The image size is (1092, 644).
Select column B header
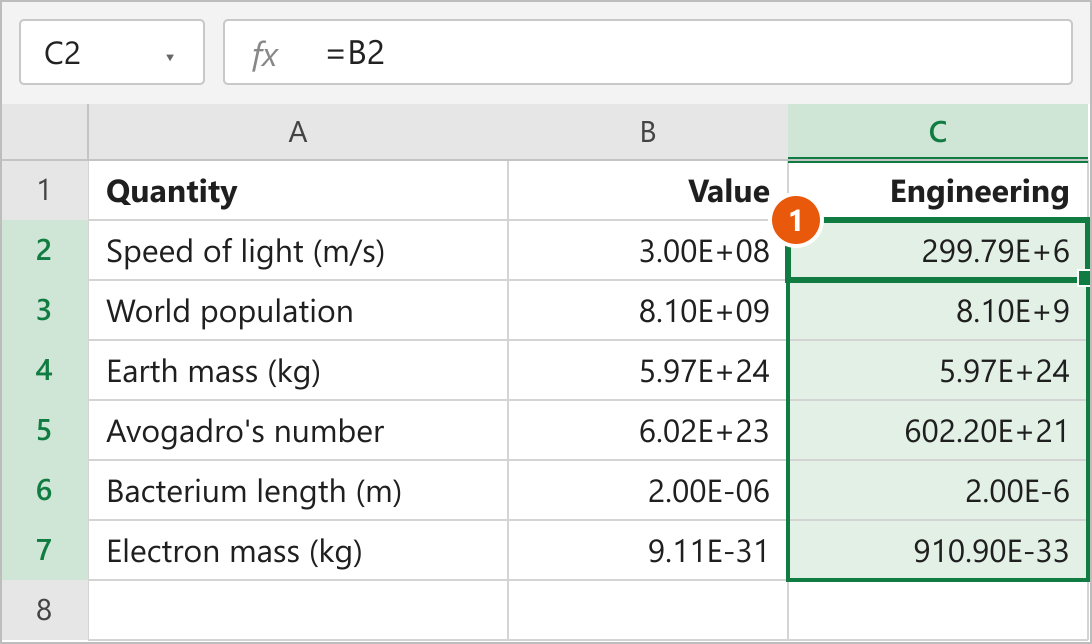tap(648, 132)
